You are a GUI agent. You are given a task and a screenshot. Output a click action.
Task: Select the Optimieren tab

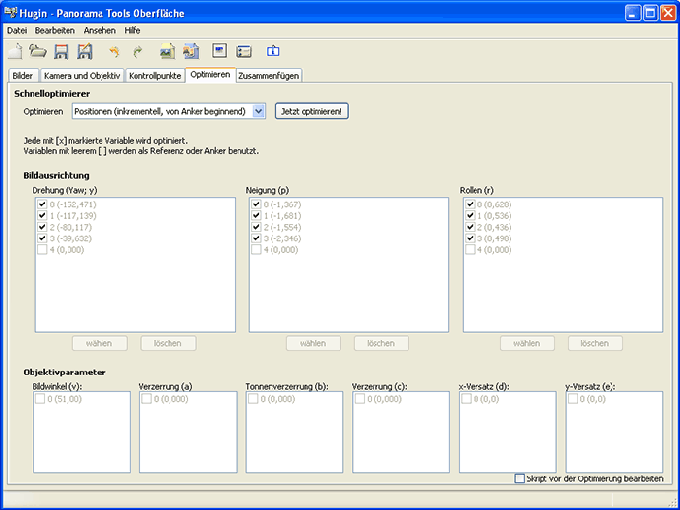pos(210,75)
